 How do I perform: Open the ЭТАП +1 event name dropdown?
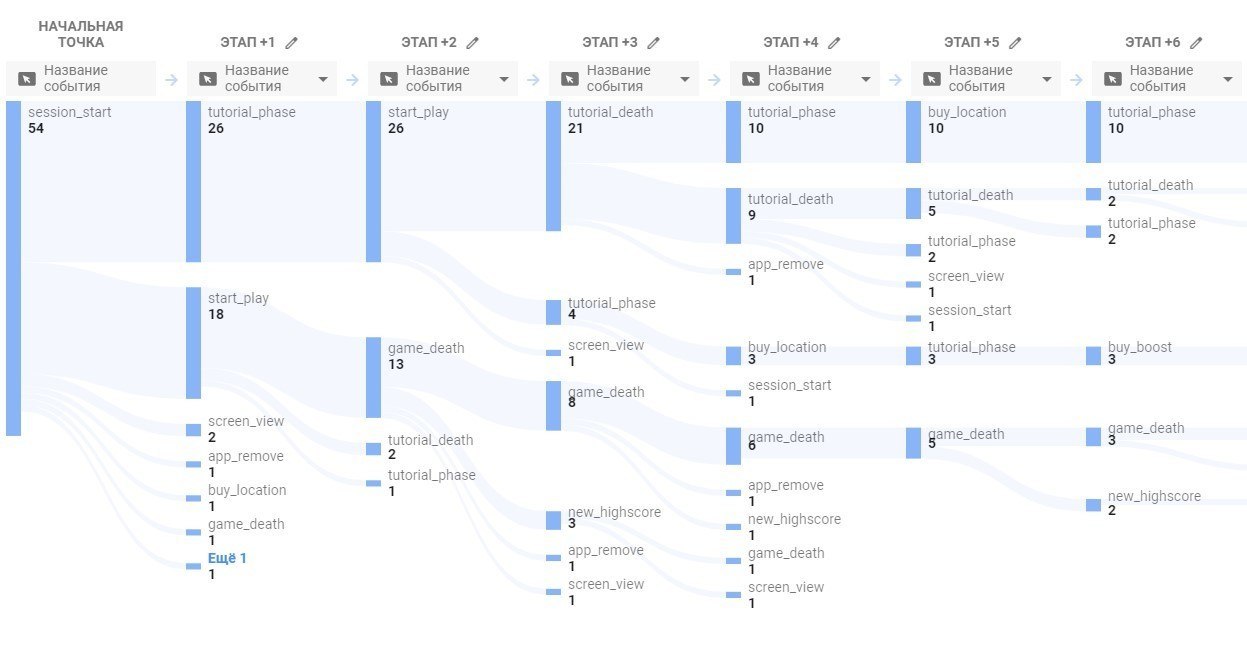[262, 79]
